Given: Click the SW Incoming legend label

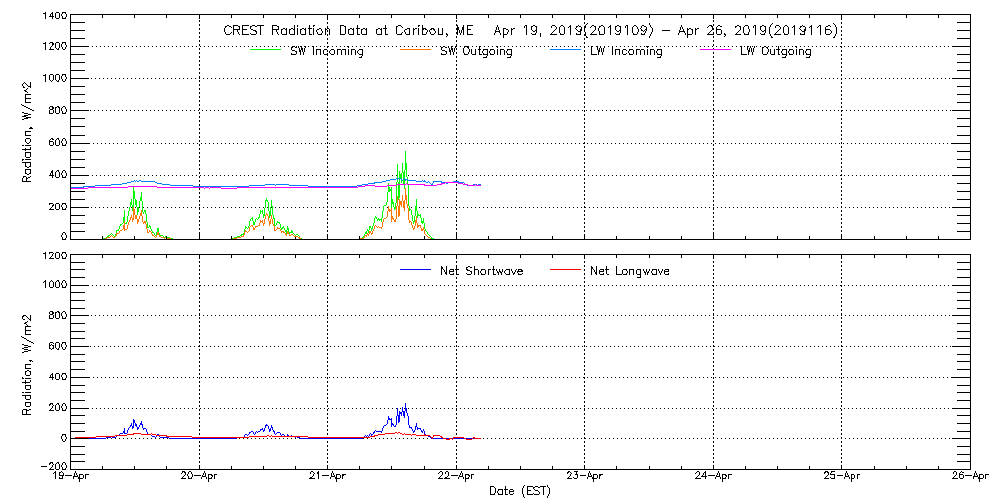Looking at the screenshot, I should click(x=325, y=51).
